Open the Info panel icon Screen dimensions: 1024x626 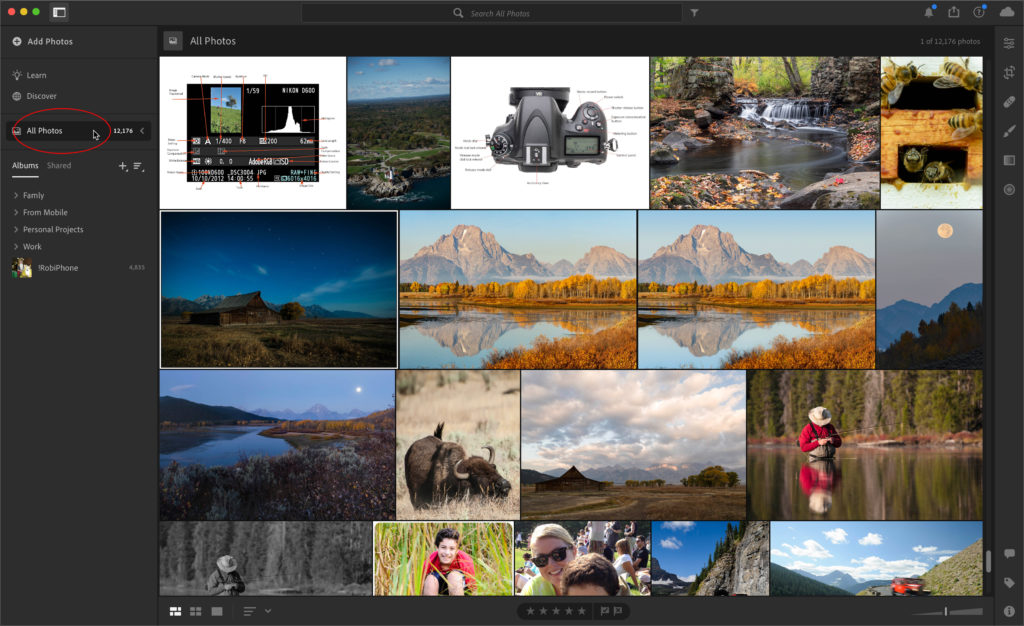[1009, 611]
